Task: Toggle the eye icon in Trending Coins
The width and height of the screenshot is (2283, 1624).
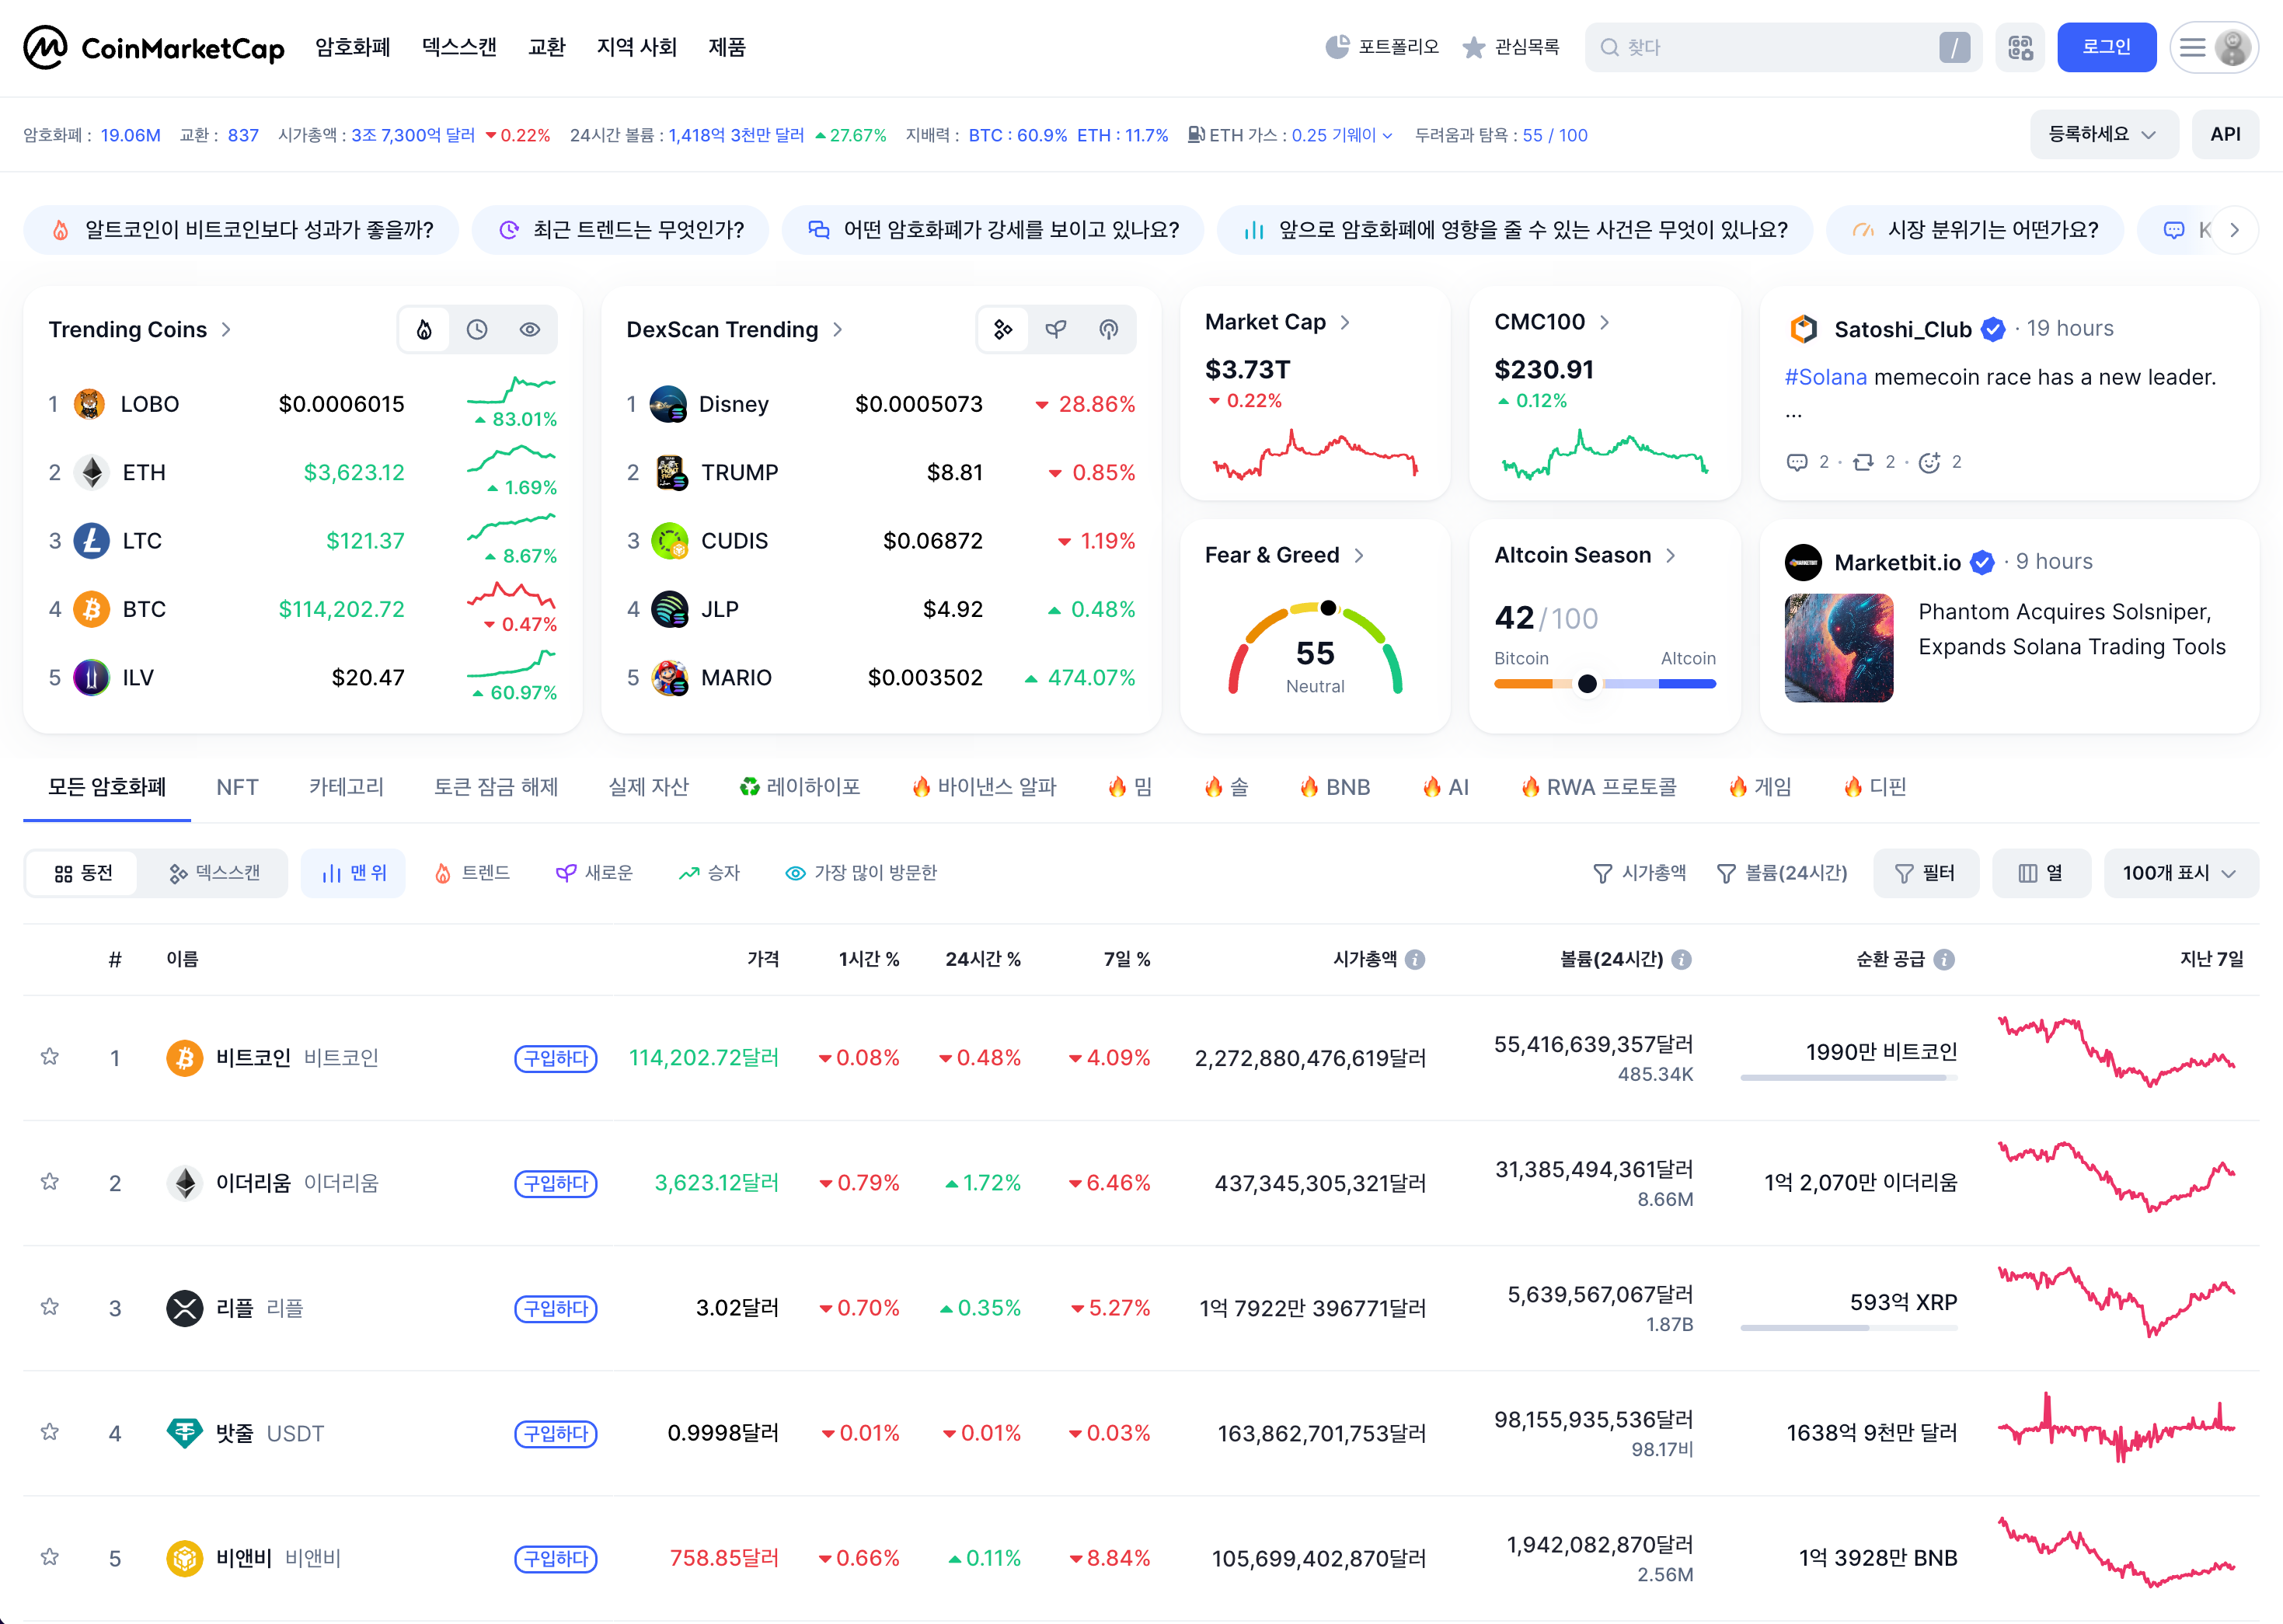Action: [x=530, y=329]
